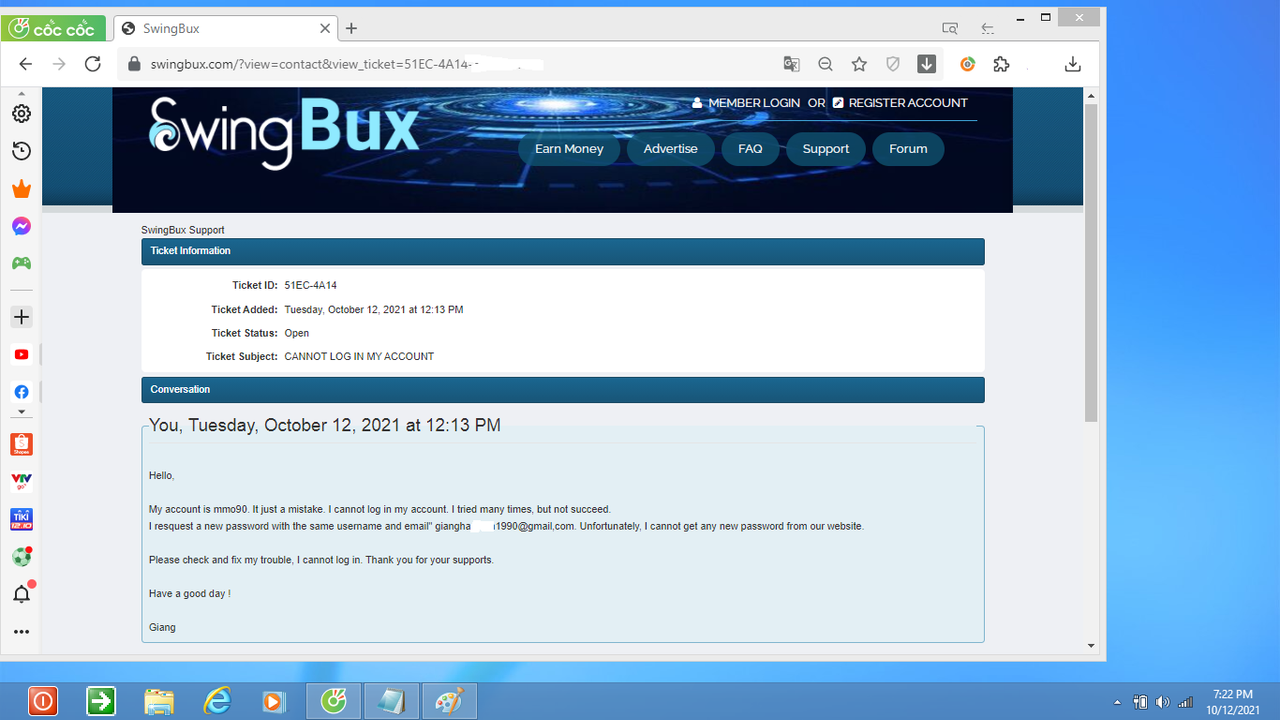Open Tiki shortcut in the sidebar
The image size is (1280, 720).
pyautogui.click(x=21, y=519)
